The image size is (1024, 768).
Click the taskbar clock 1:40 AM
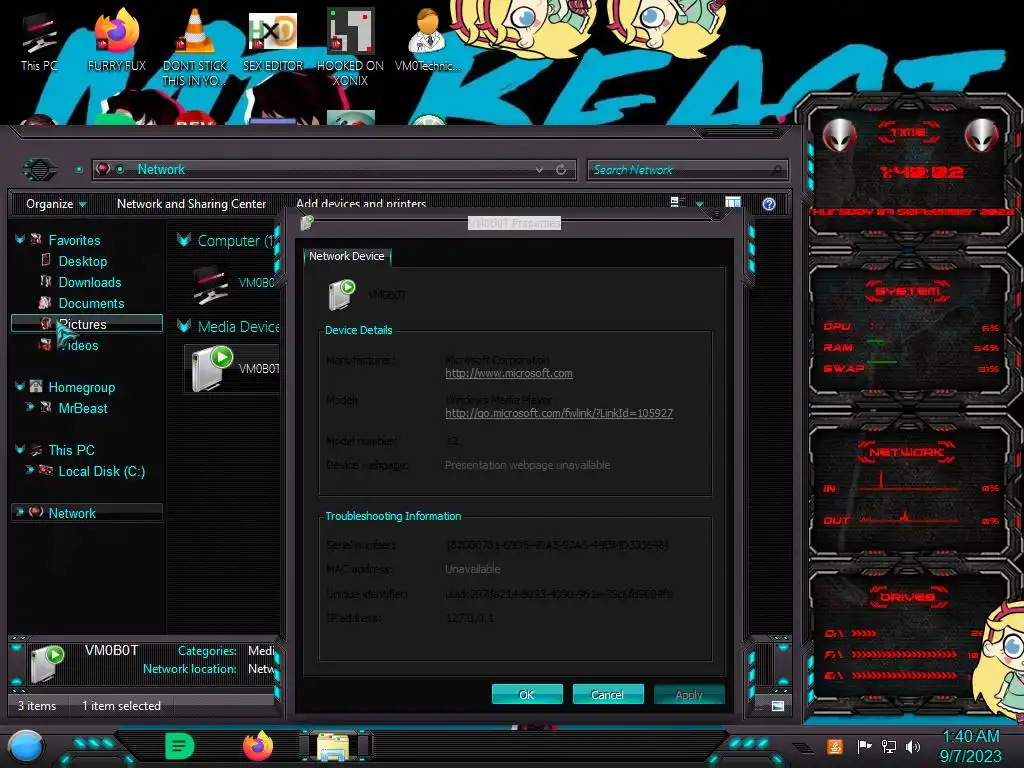click(x=970, y=736)
